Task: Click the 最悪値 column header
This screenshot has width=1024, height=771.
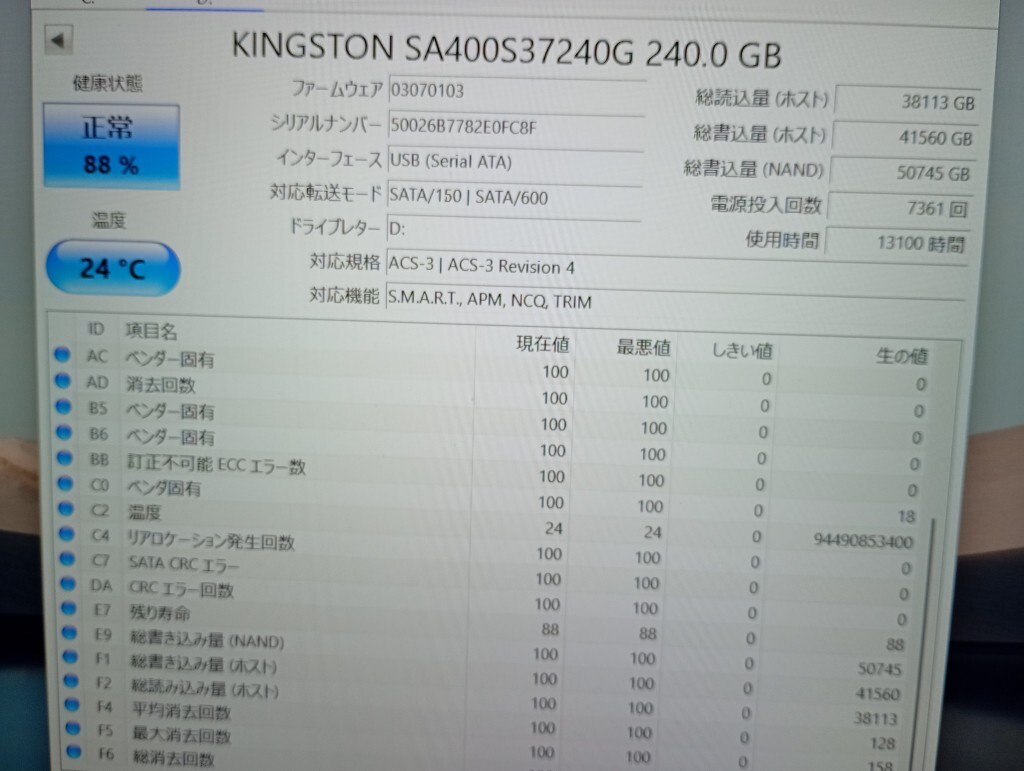Action: pos(643,347)
